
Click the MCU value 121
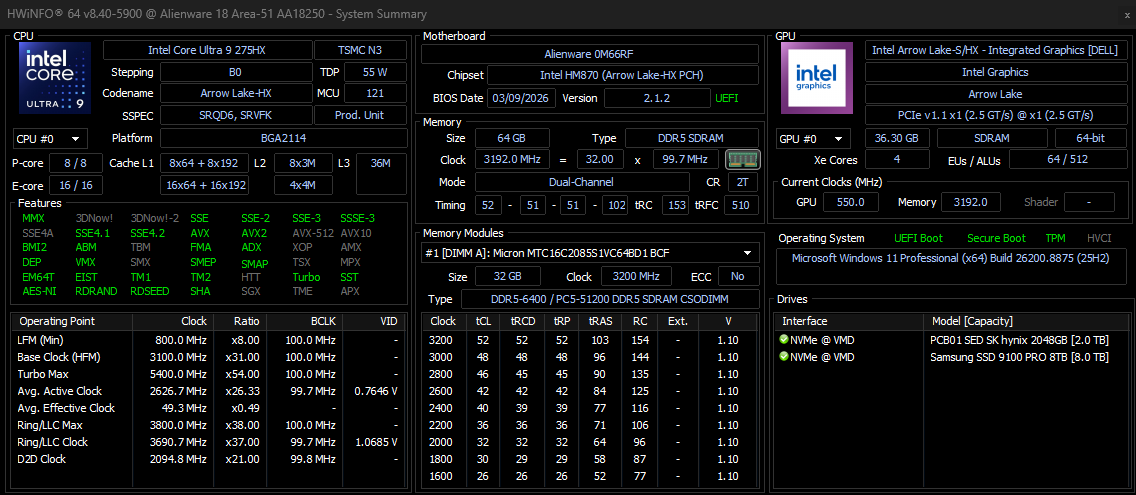click(375, 93)
